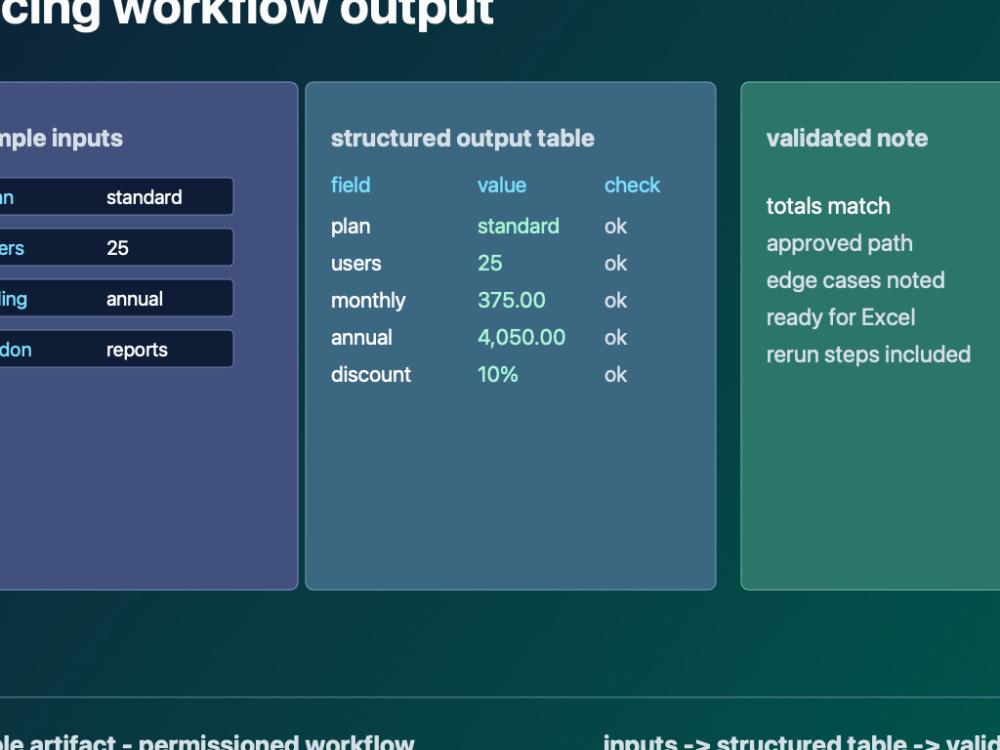This screenshot has height=750, width=1000.
Task: Click the '25' sample input field
Action: (x=115, y=247)
